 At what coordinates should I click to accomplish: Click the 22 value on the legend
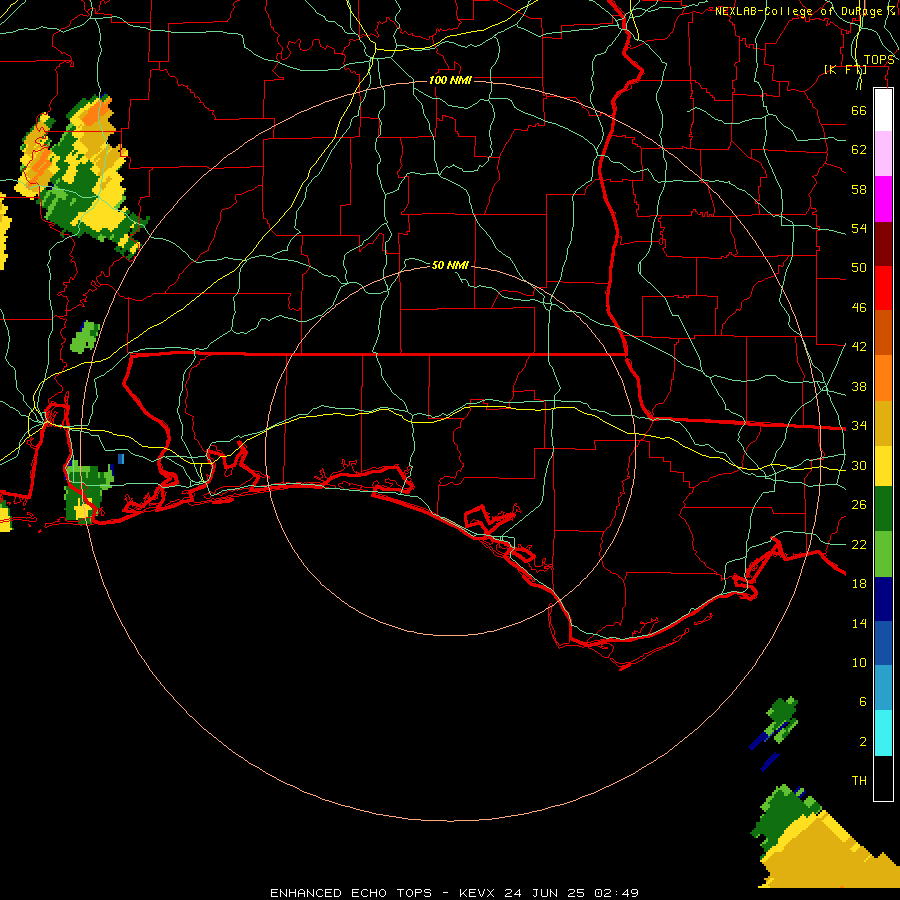(859, 544)
